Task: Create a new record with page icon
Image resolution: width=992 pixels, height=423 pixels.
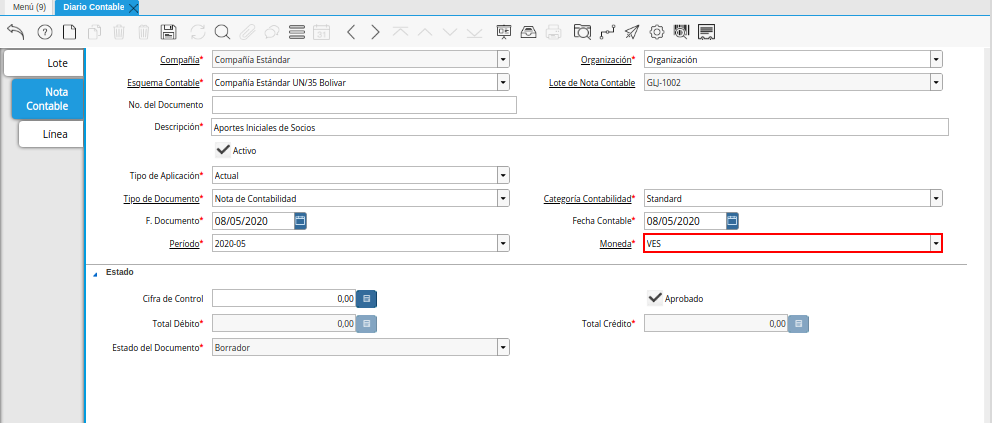Action: coord(68,32)
